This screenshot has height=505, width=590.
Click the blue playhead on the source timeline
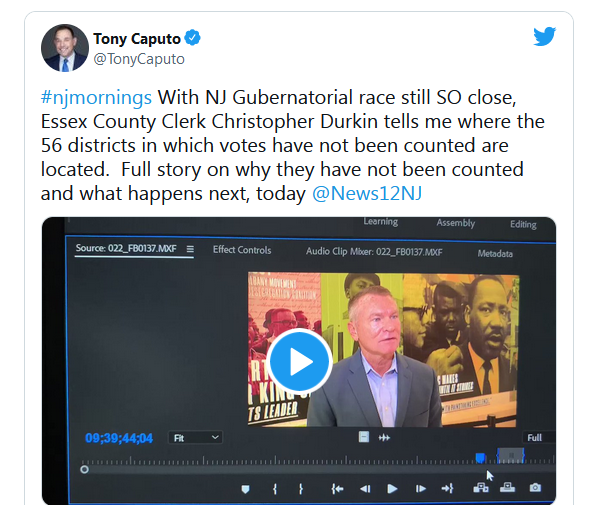tap(480, 458)
